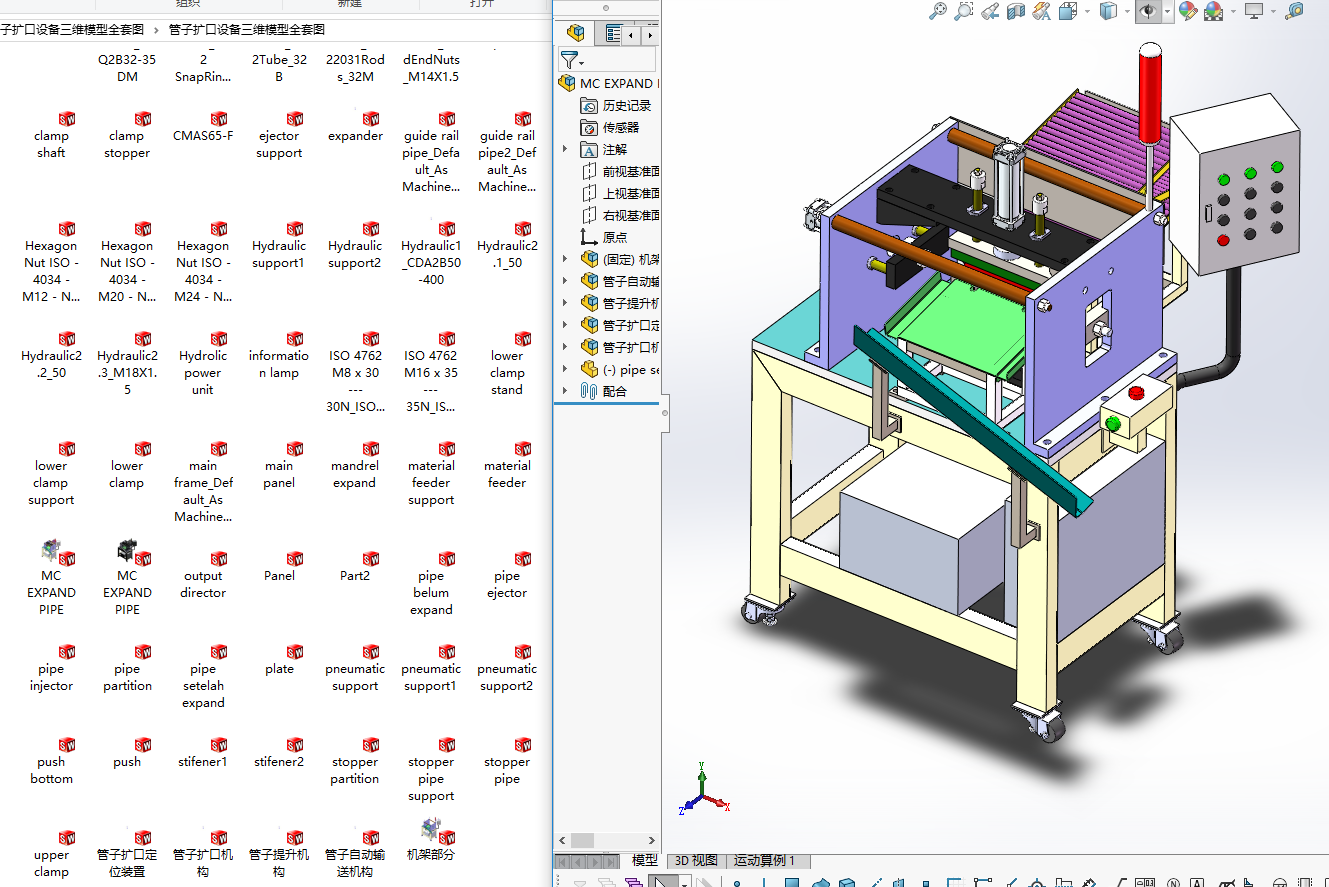Click the Apply Scene icon
This screenshot has height=887, width=1329.
[x=1213, y=11]
